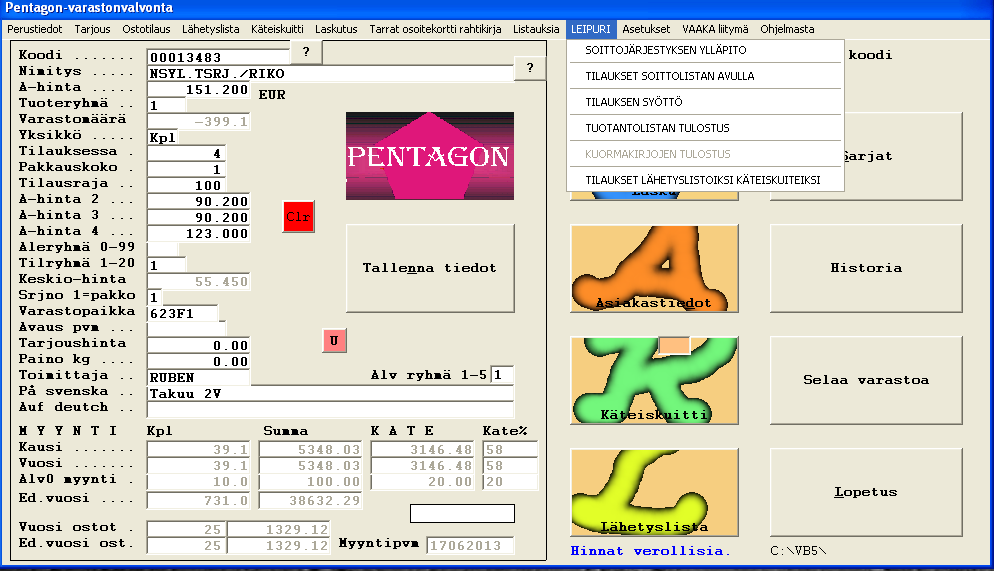
Task: Open the Lähetyslista yellow L icon button
Action: pos(654,492)
